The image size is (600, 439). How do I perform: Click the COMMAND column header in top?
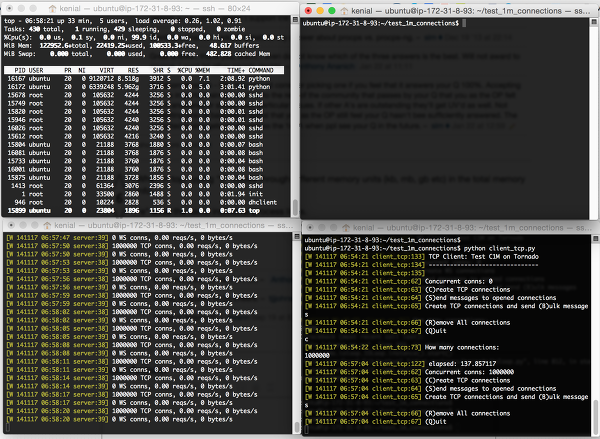coord(261,70)
